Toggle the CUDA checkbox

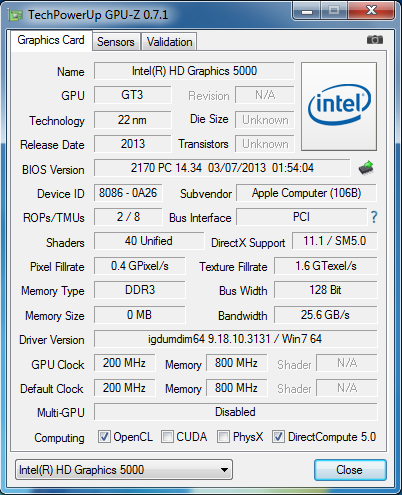pyautogui.click(x=167, y=436)
